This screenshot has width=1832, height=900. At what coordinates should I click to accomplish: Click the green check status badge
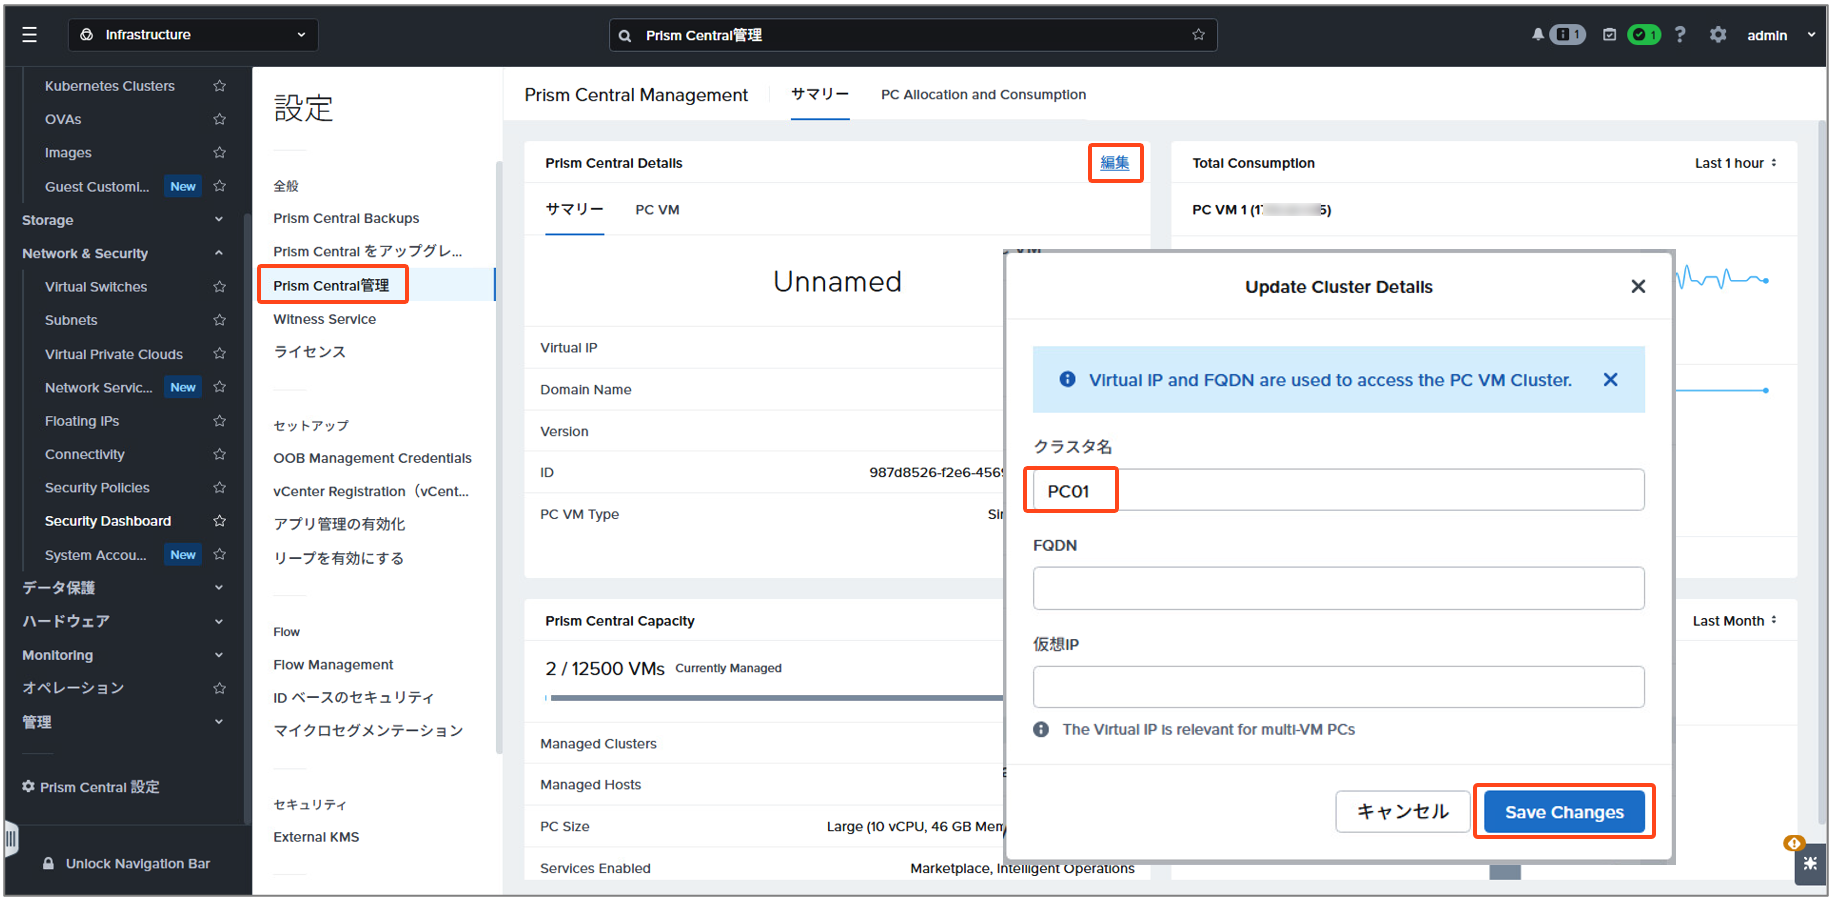[x=1644, y=35]
